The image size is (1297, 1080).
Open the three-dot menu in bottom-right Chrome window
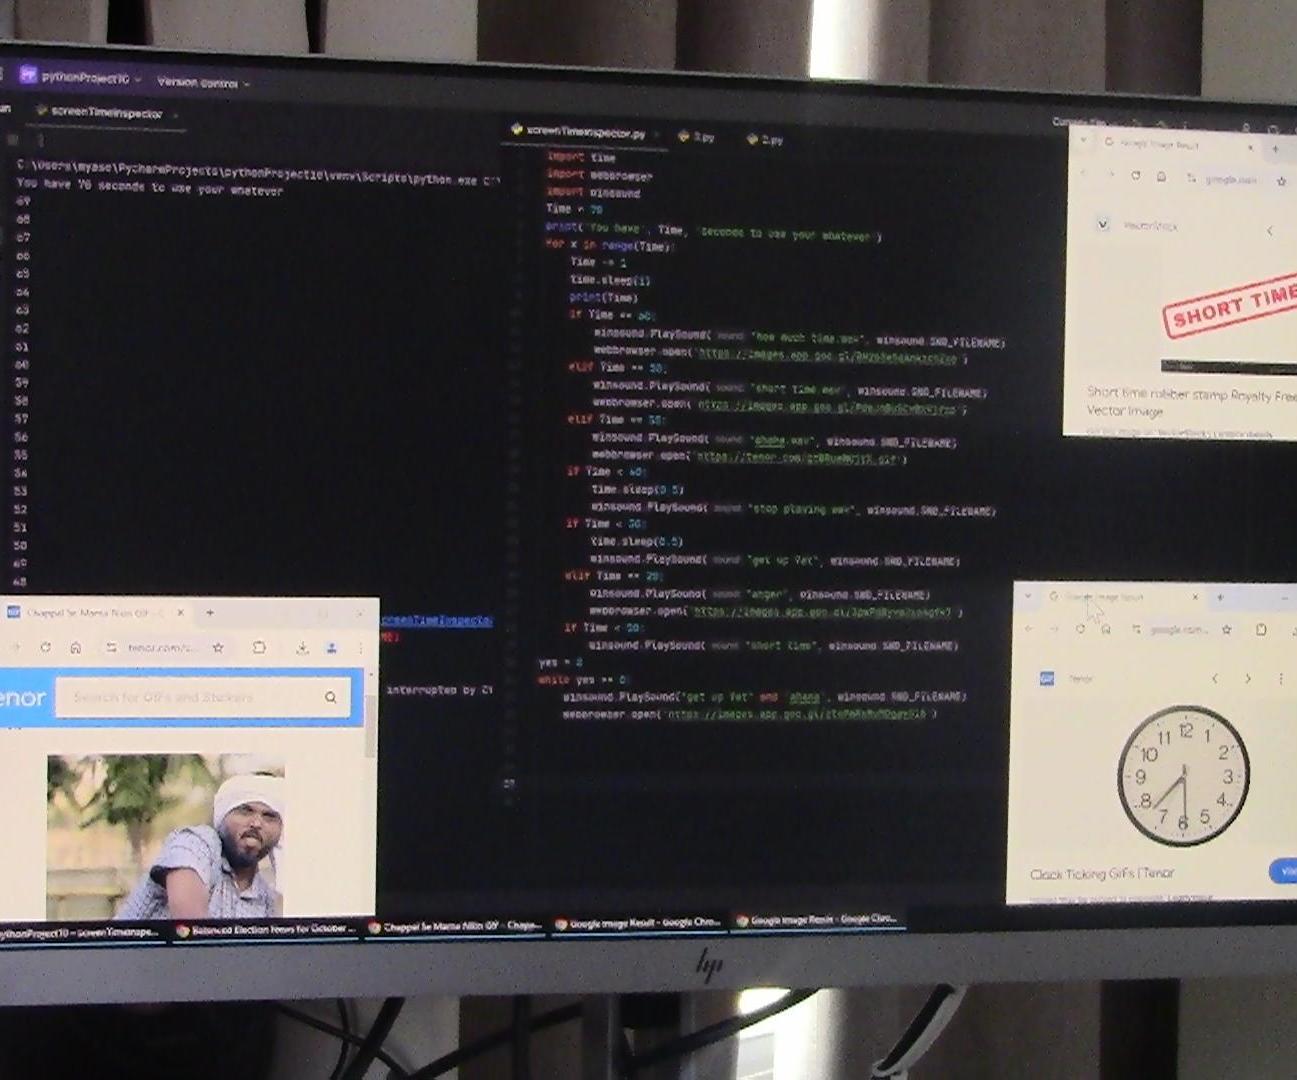[x=1280, y=679]
